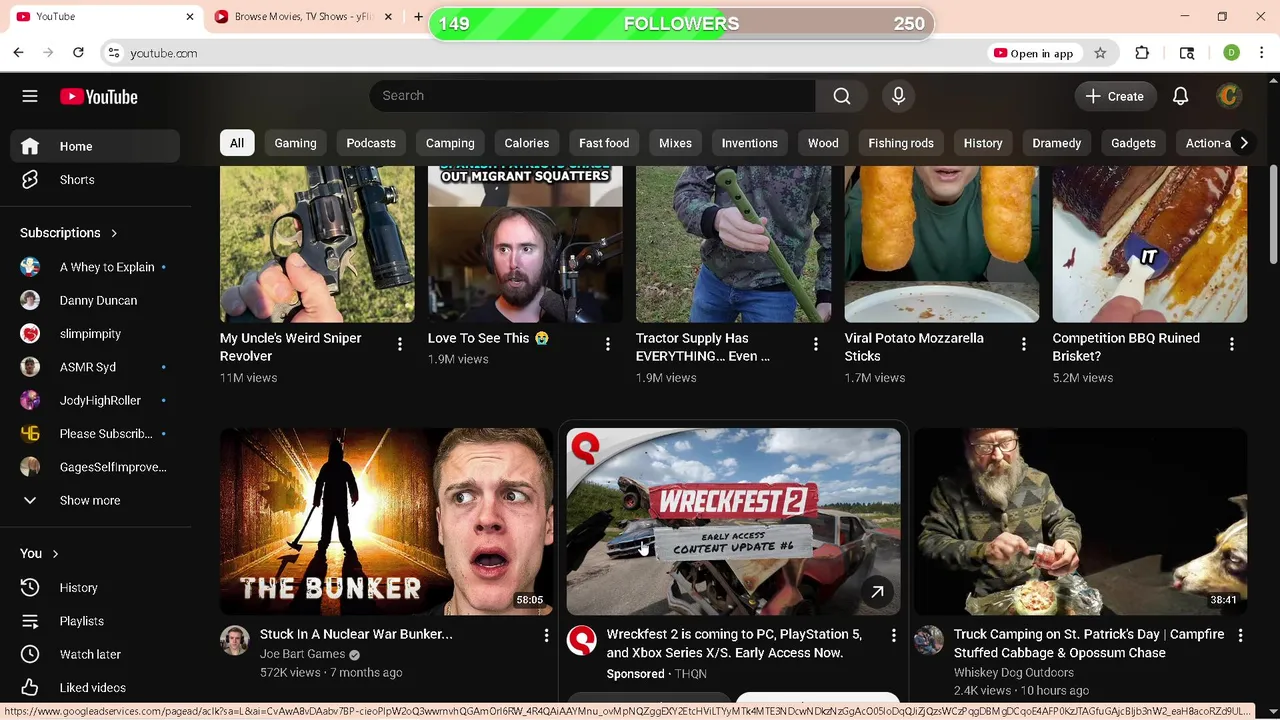
Task: Bookmark this page with the star
Action: point(1100,53)
